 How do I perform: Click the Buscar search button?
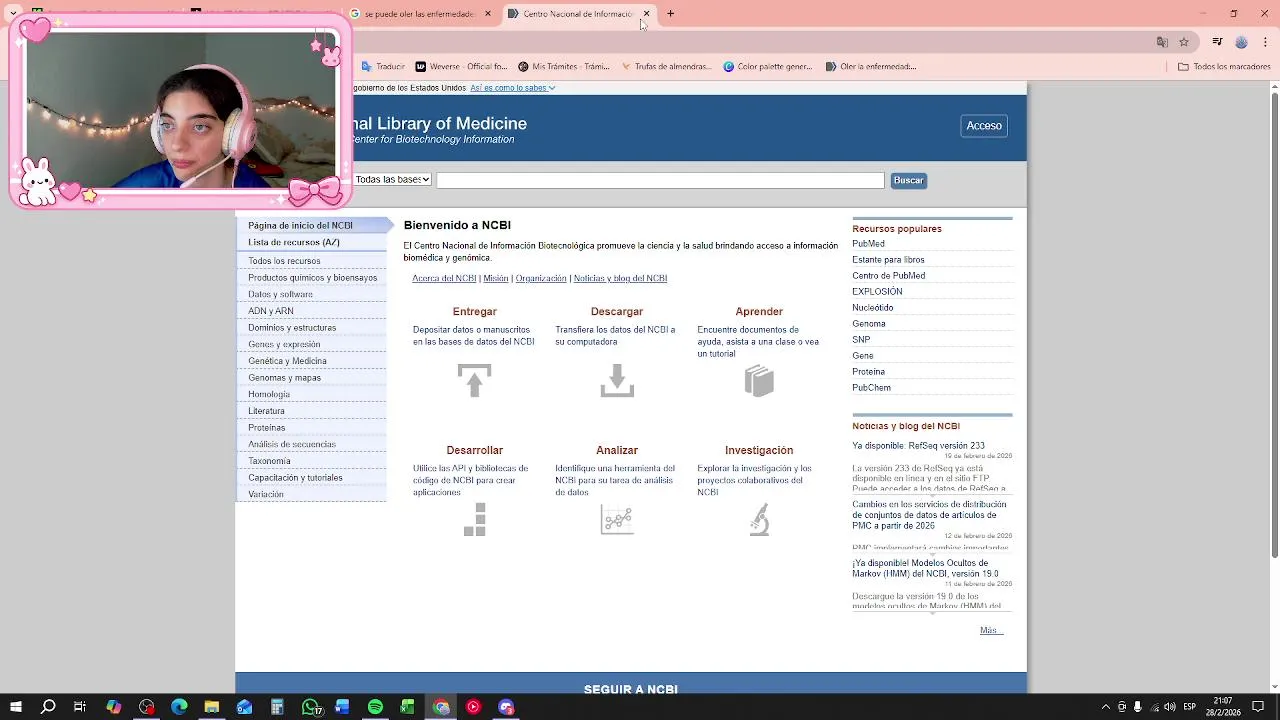(x=908, y=180)
